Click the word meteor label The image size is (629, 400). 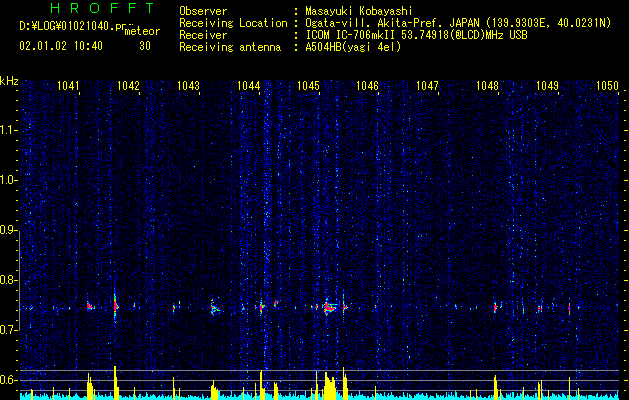[142, 31]
